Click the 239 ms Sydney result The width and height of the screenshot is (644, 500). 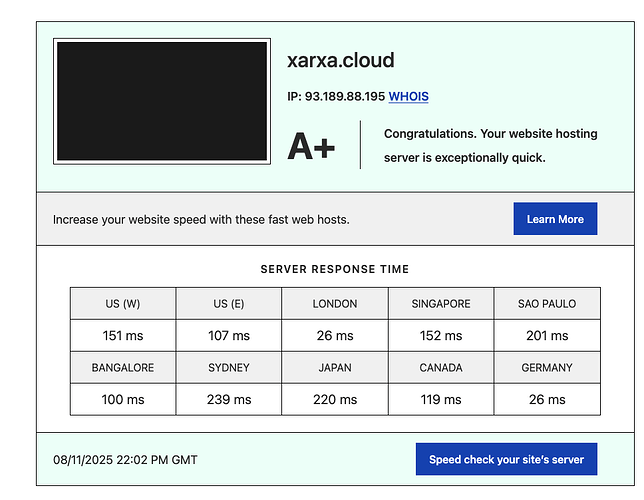[x=229, y=399]
